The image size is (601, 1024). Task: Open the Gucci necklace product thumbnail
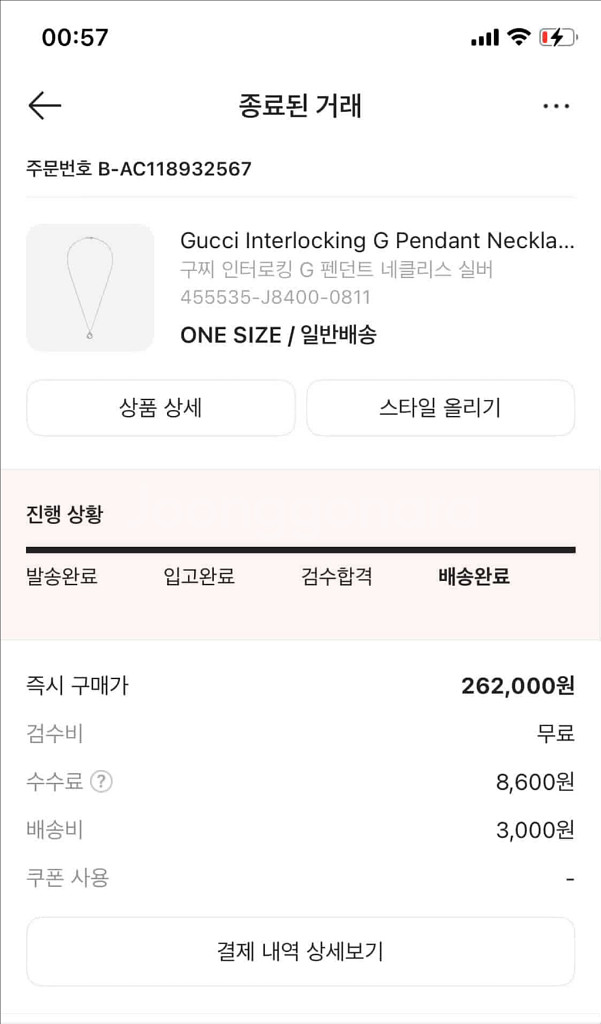(x=90, y=288)
